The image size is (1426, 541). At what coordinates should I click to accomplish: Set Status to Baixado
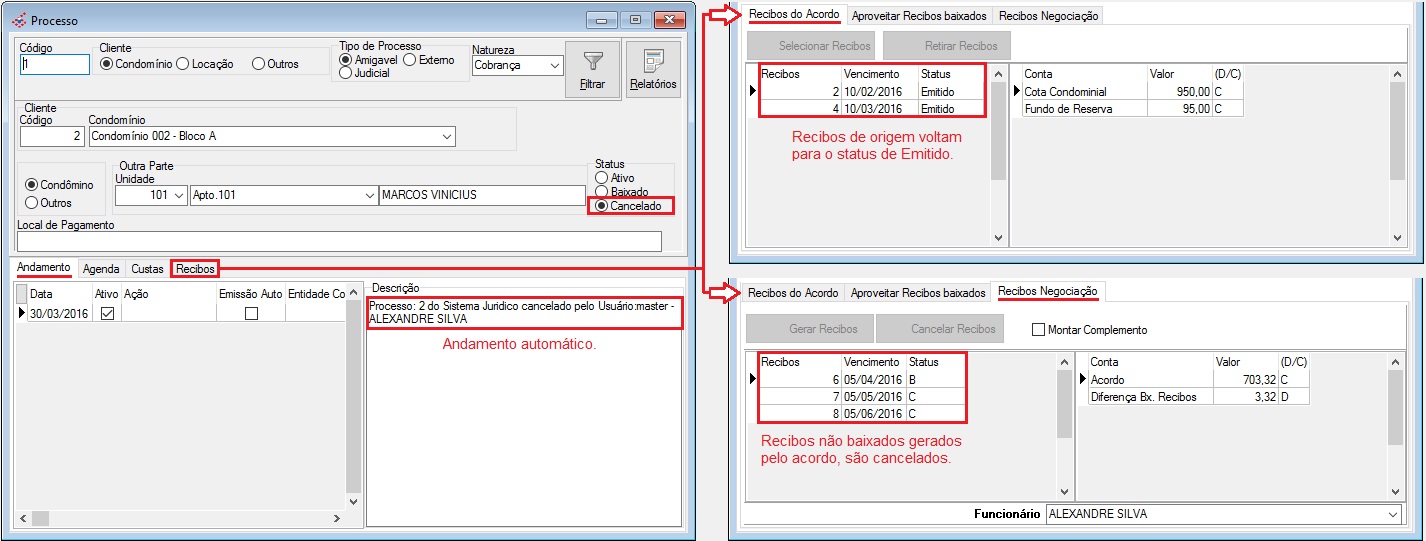coord(601,191)
